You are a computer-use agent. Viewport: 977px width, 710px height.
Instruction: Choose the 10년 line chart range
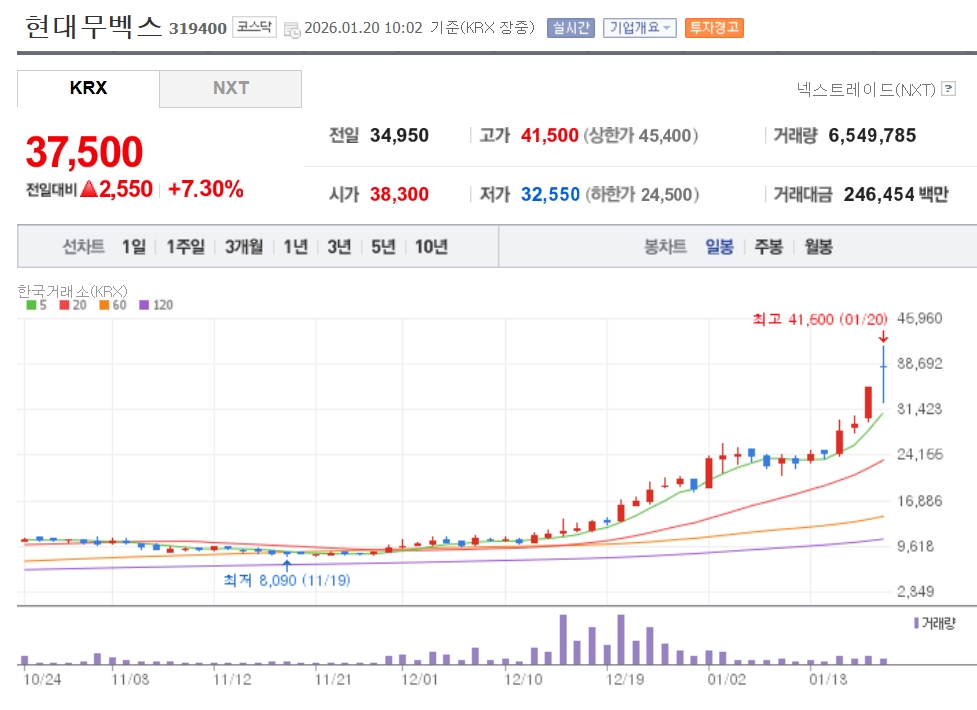pyautogui.click(x=431, y=246)
